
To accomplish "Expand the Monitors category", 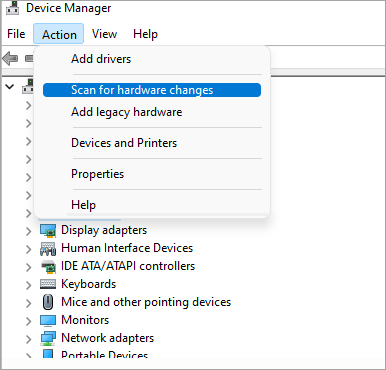I will [29, 320].
